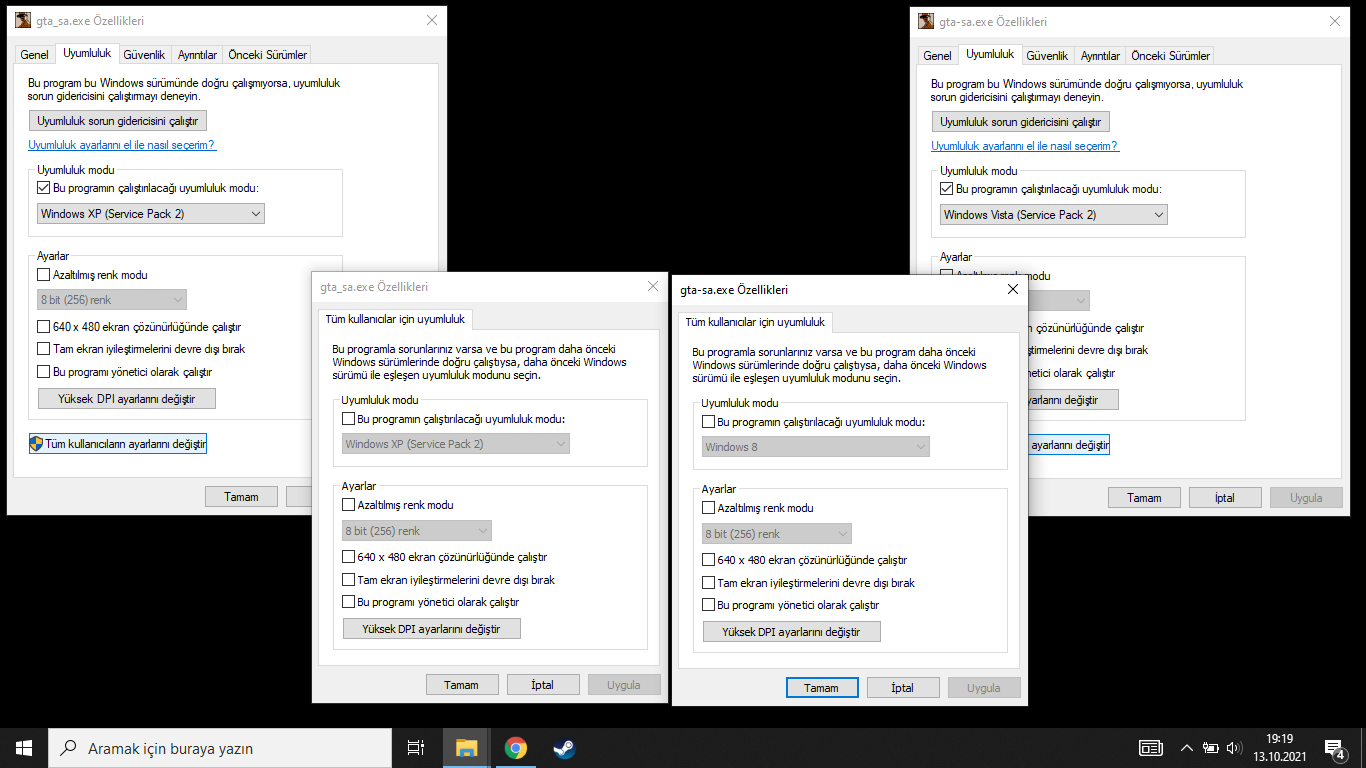Open Steam from the taskbar
Screen dimensions: 1366x768
[564, 748]
